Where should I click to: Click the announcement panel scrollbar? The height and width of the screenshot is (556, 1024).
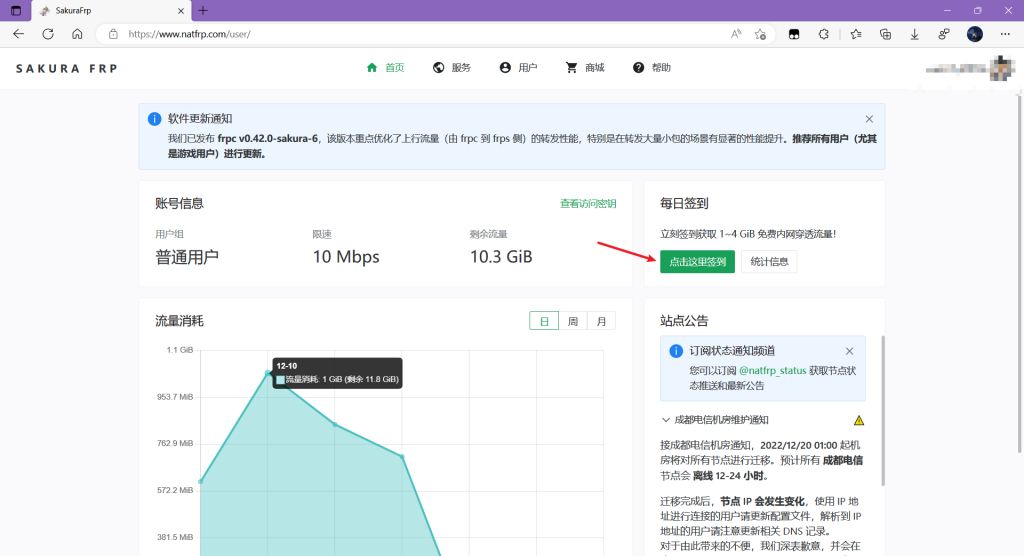point(883,410)
